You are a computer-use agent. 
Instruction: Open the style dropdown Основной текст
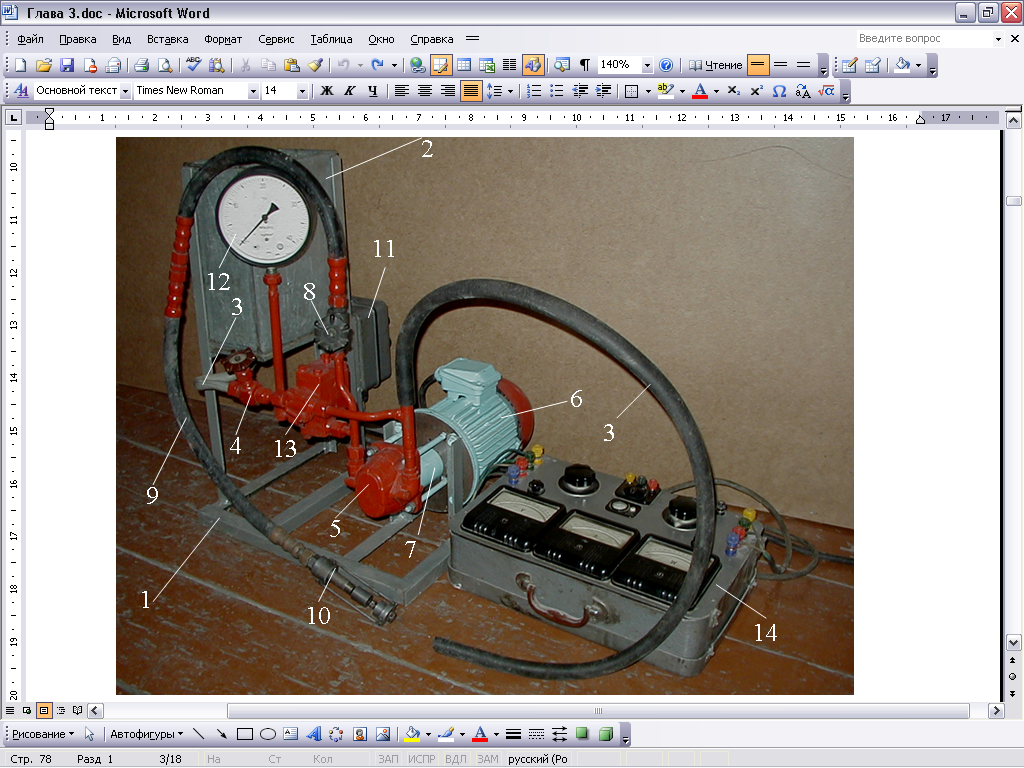(x=125, y=91)
